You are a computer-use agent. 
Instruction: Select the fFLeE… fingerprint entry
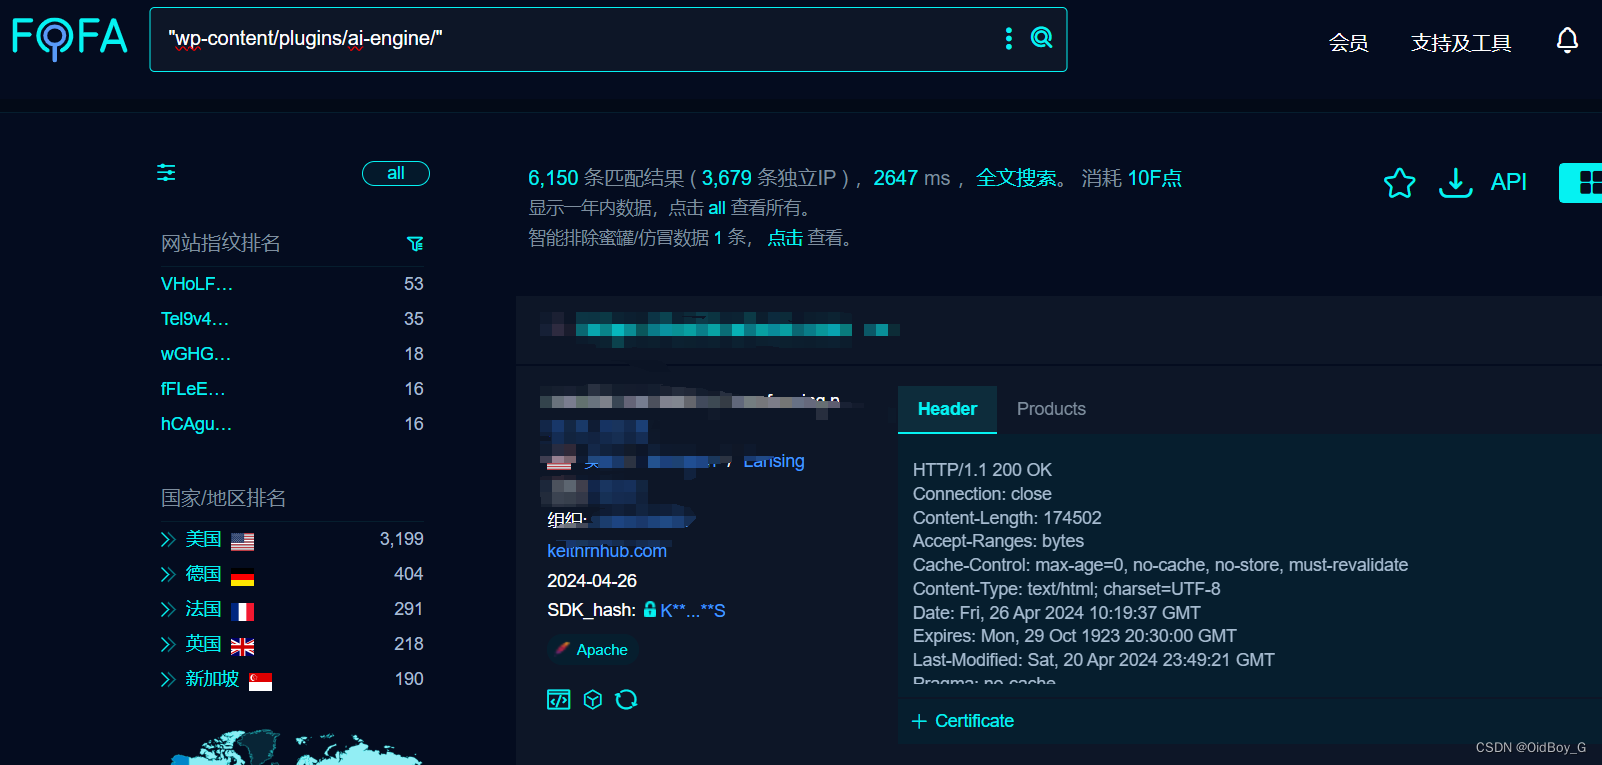pos(193,389)
